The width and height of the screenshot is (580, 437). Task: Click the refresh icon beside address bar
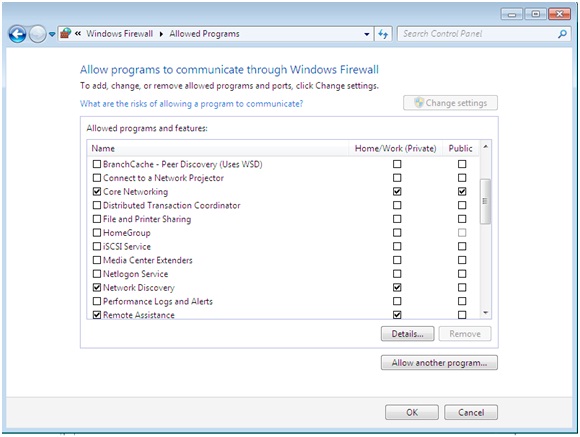(383, 34)
